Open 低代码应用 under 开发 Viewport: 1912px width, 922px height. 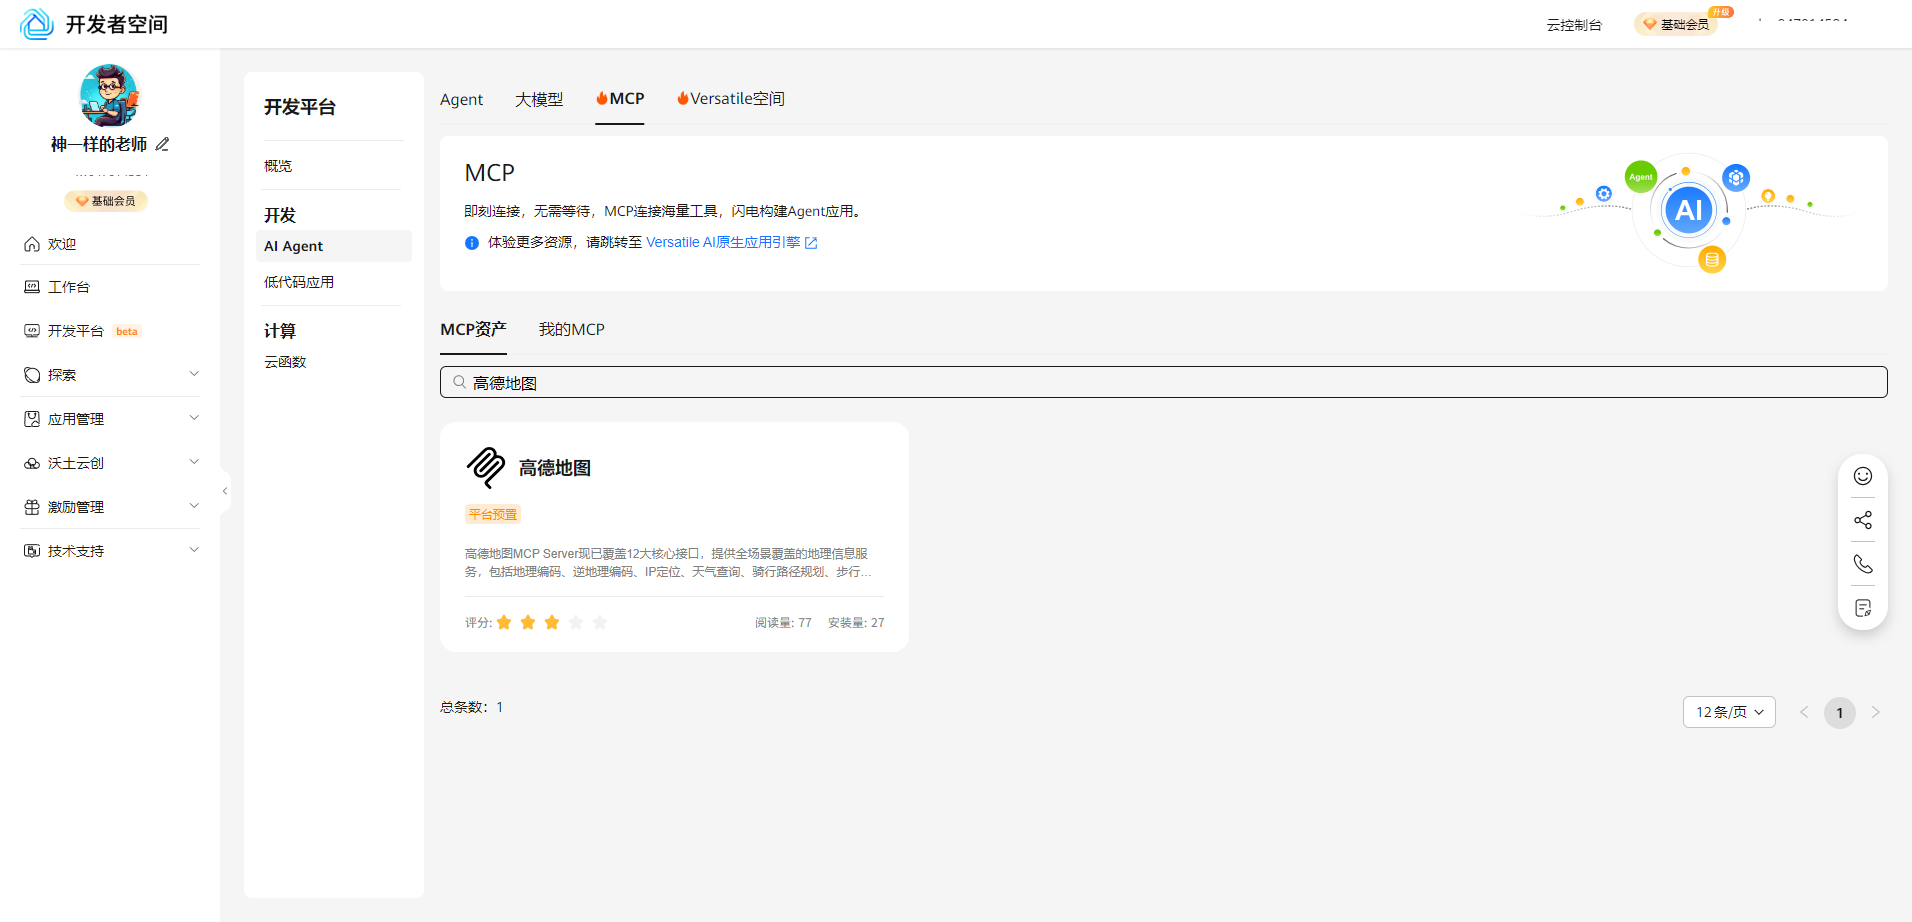pyautogui.click(x=299, y=282)
